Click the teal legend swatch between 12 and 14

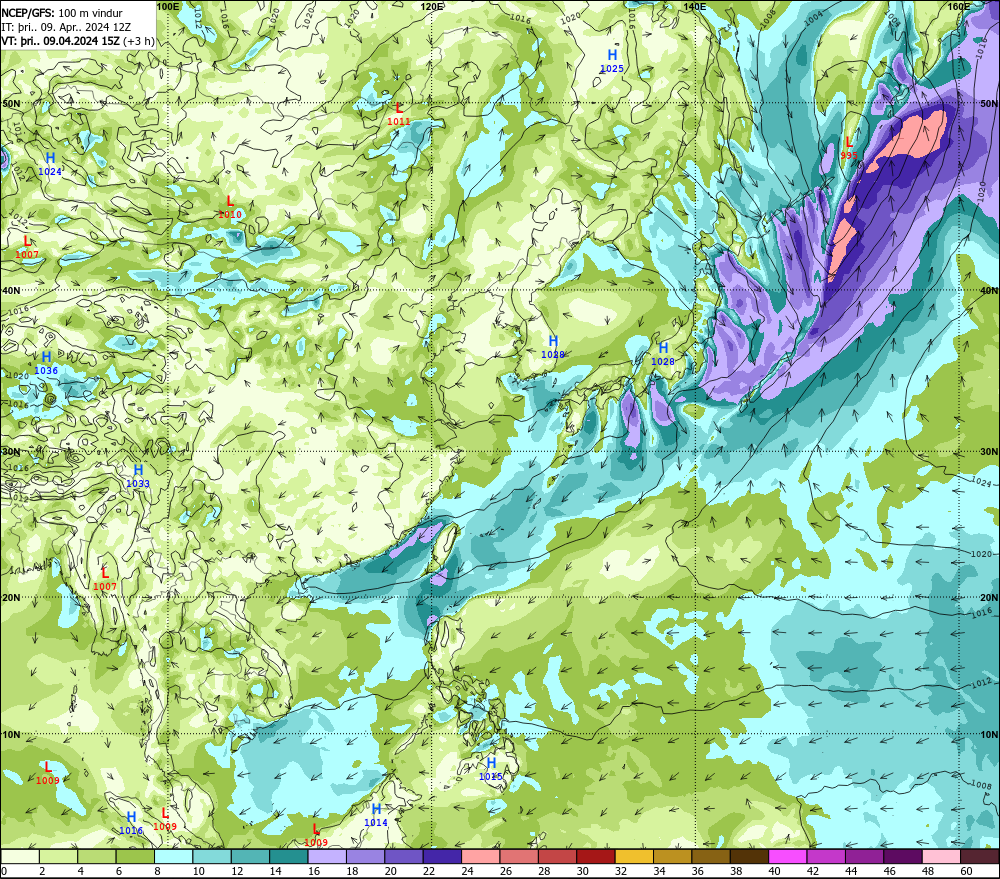click(250, 856)
